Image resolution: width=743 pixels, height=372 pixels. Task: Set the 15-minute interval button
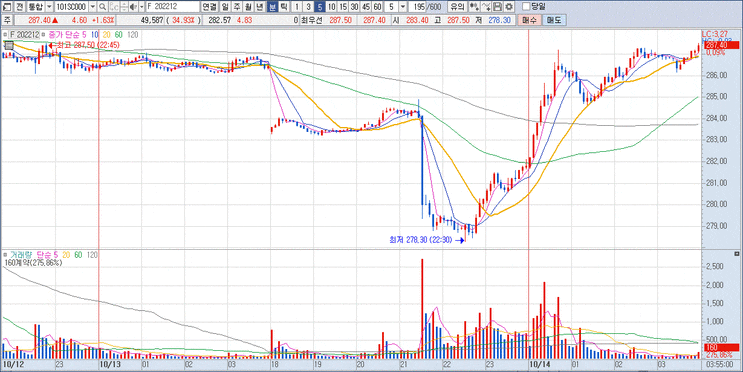[343, 7]
